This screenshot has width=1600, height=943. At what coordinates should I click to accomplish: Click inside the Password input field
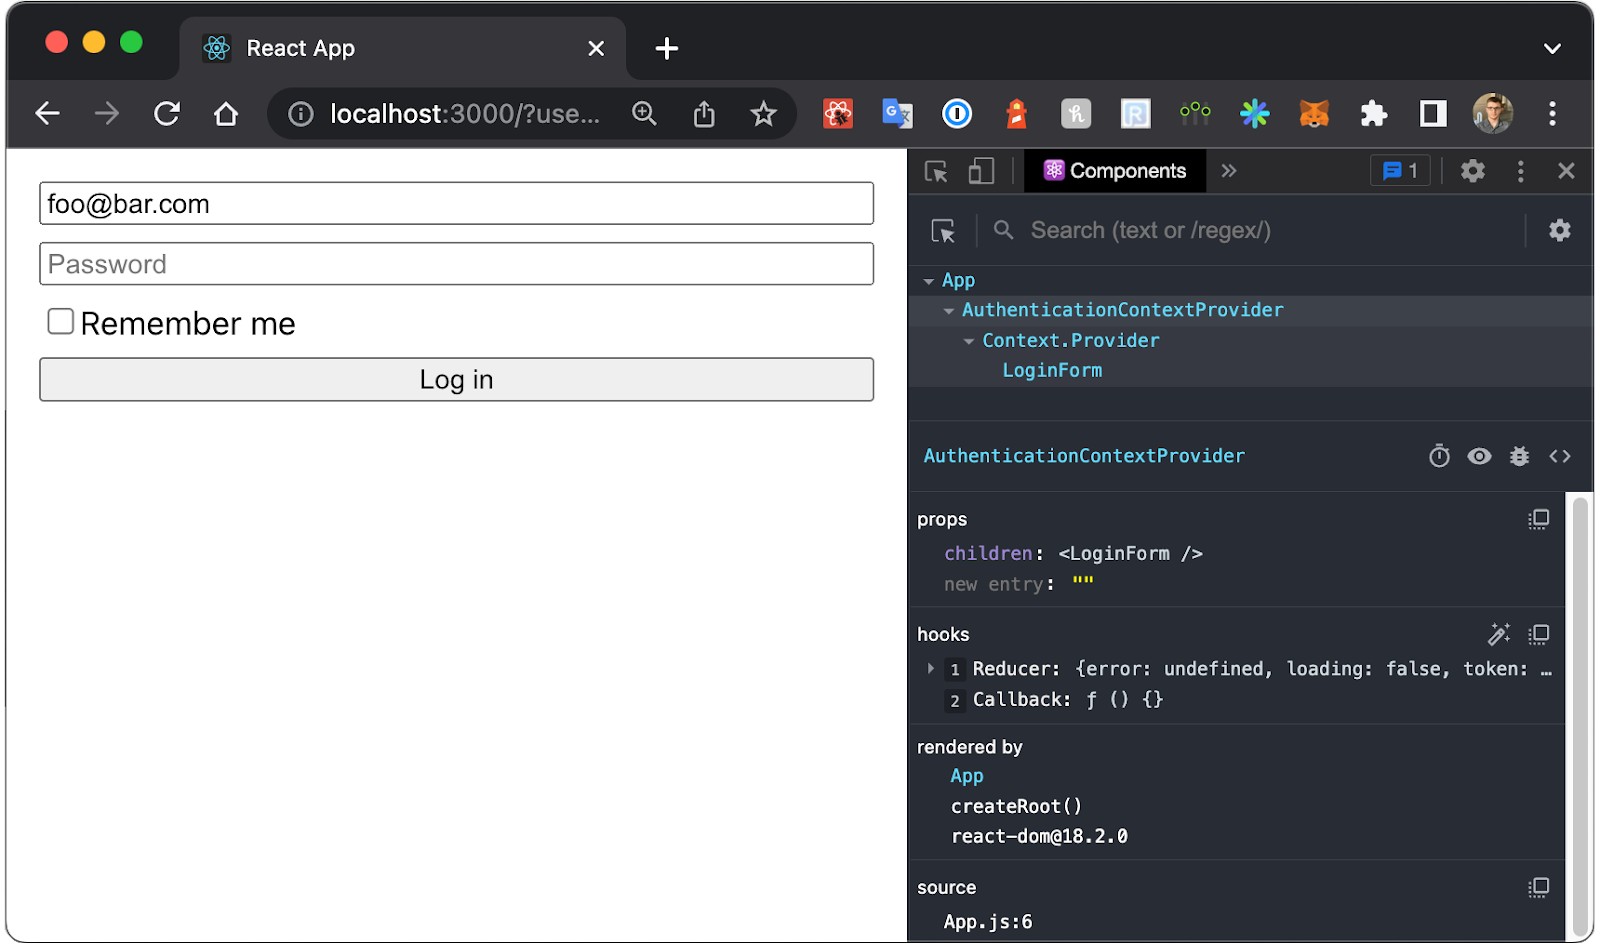456,264
